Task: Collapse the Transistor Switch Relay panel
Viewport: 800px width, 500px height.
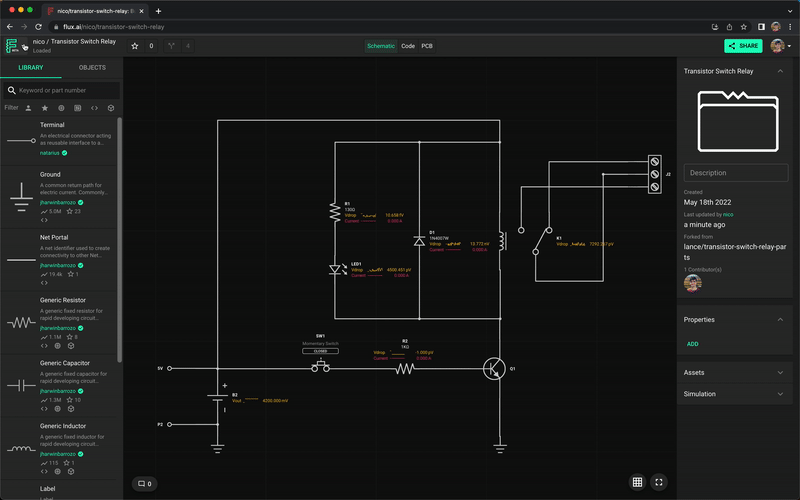Action: tap(780, 71)
